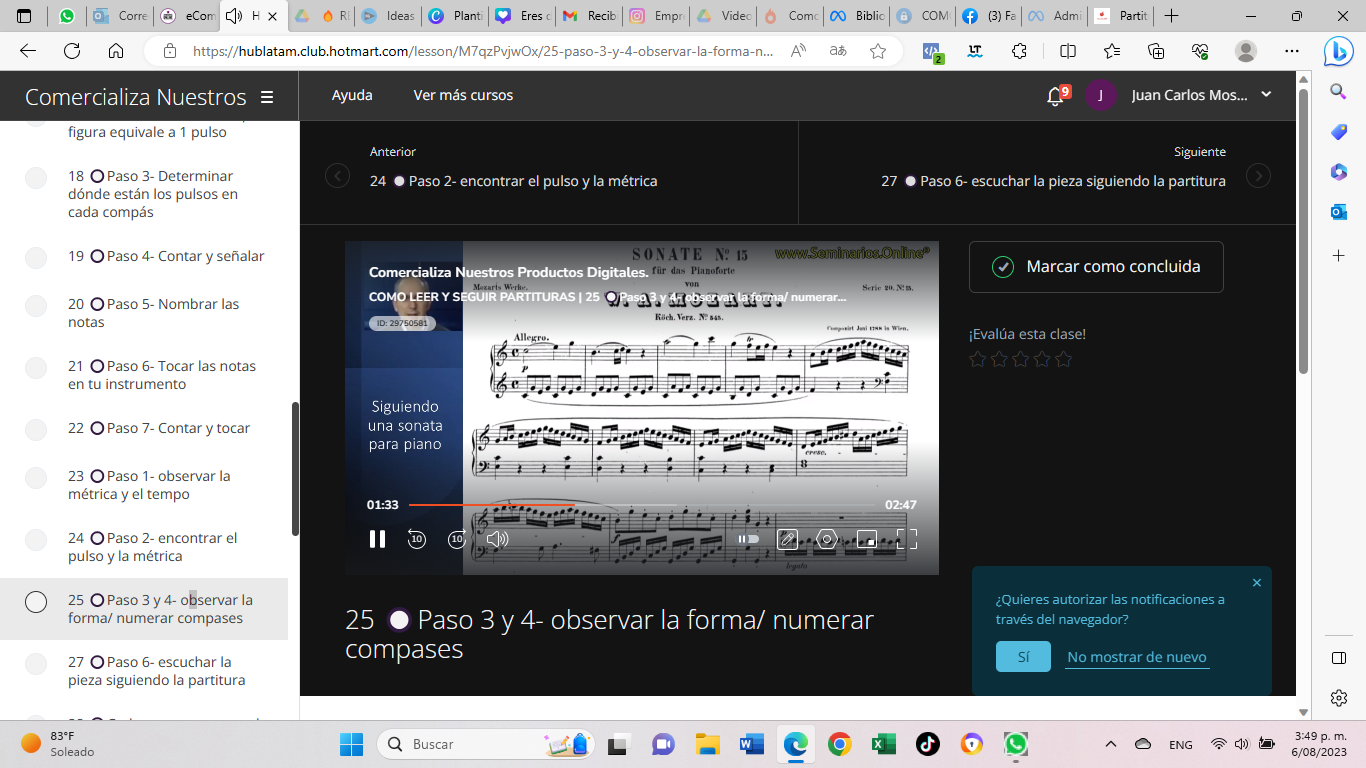Show hidden system tray icons
Viewport: 1366px width, 768px height.
point(1111,744)
